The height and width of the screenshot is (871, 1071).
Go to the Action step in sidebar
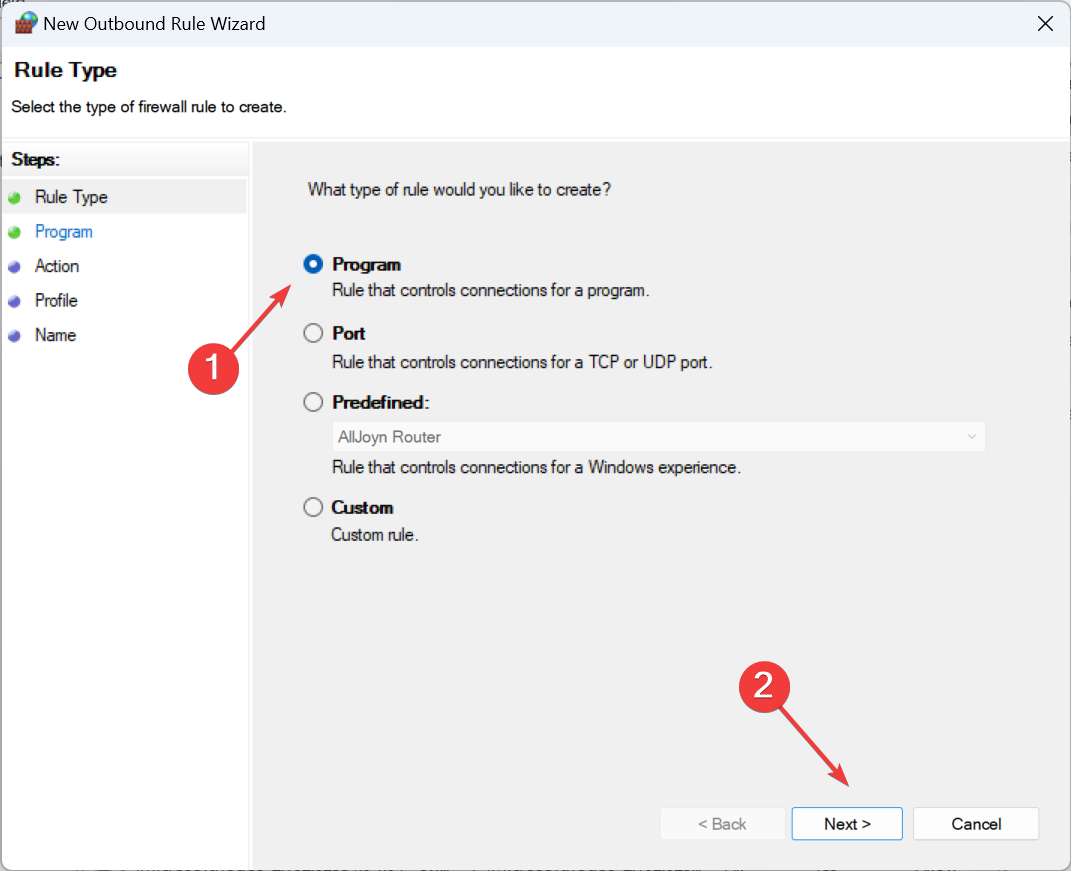pyautogui.click(x=57, y=266)
